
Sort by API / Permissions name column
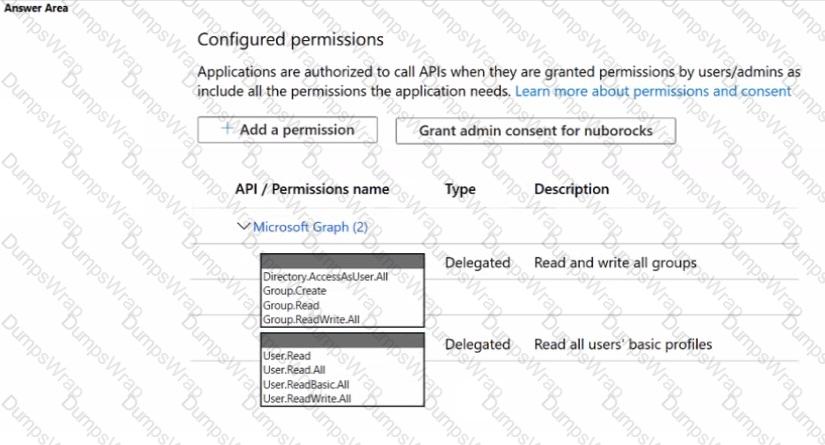312,189
